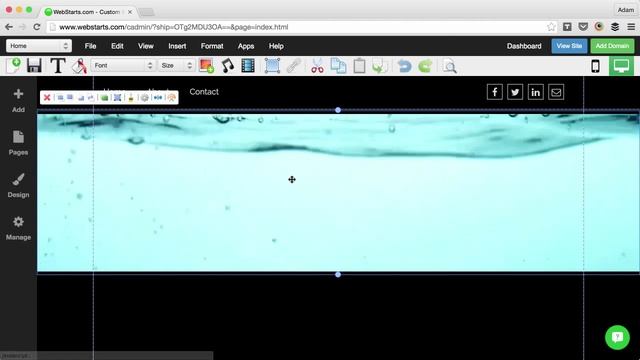640x360 pixels.
Task: Click the Add Domain button
Action: [612, 46]
